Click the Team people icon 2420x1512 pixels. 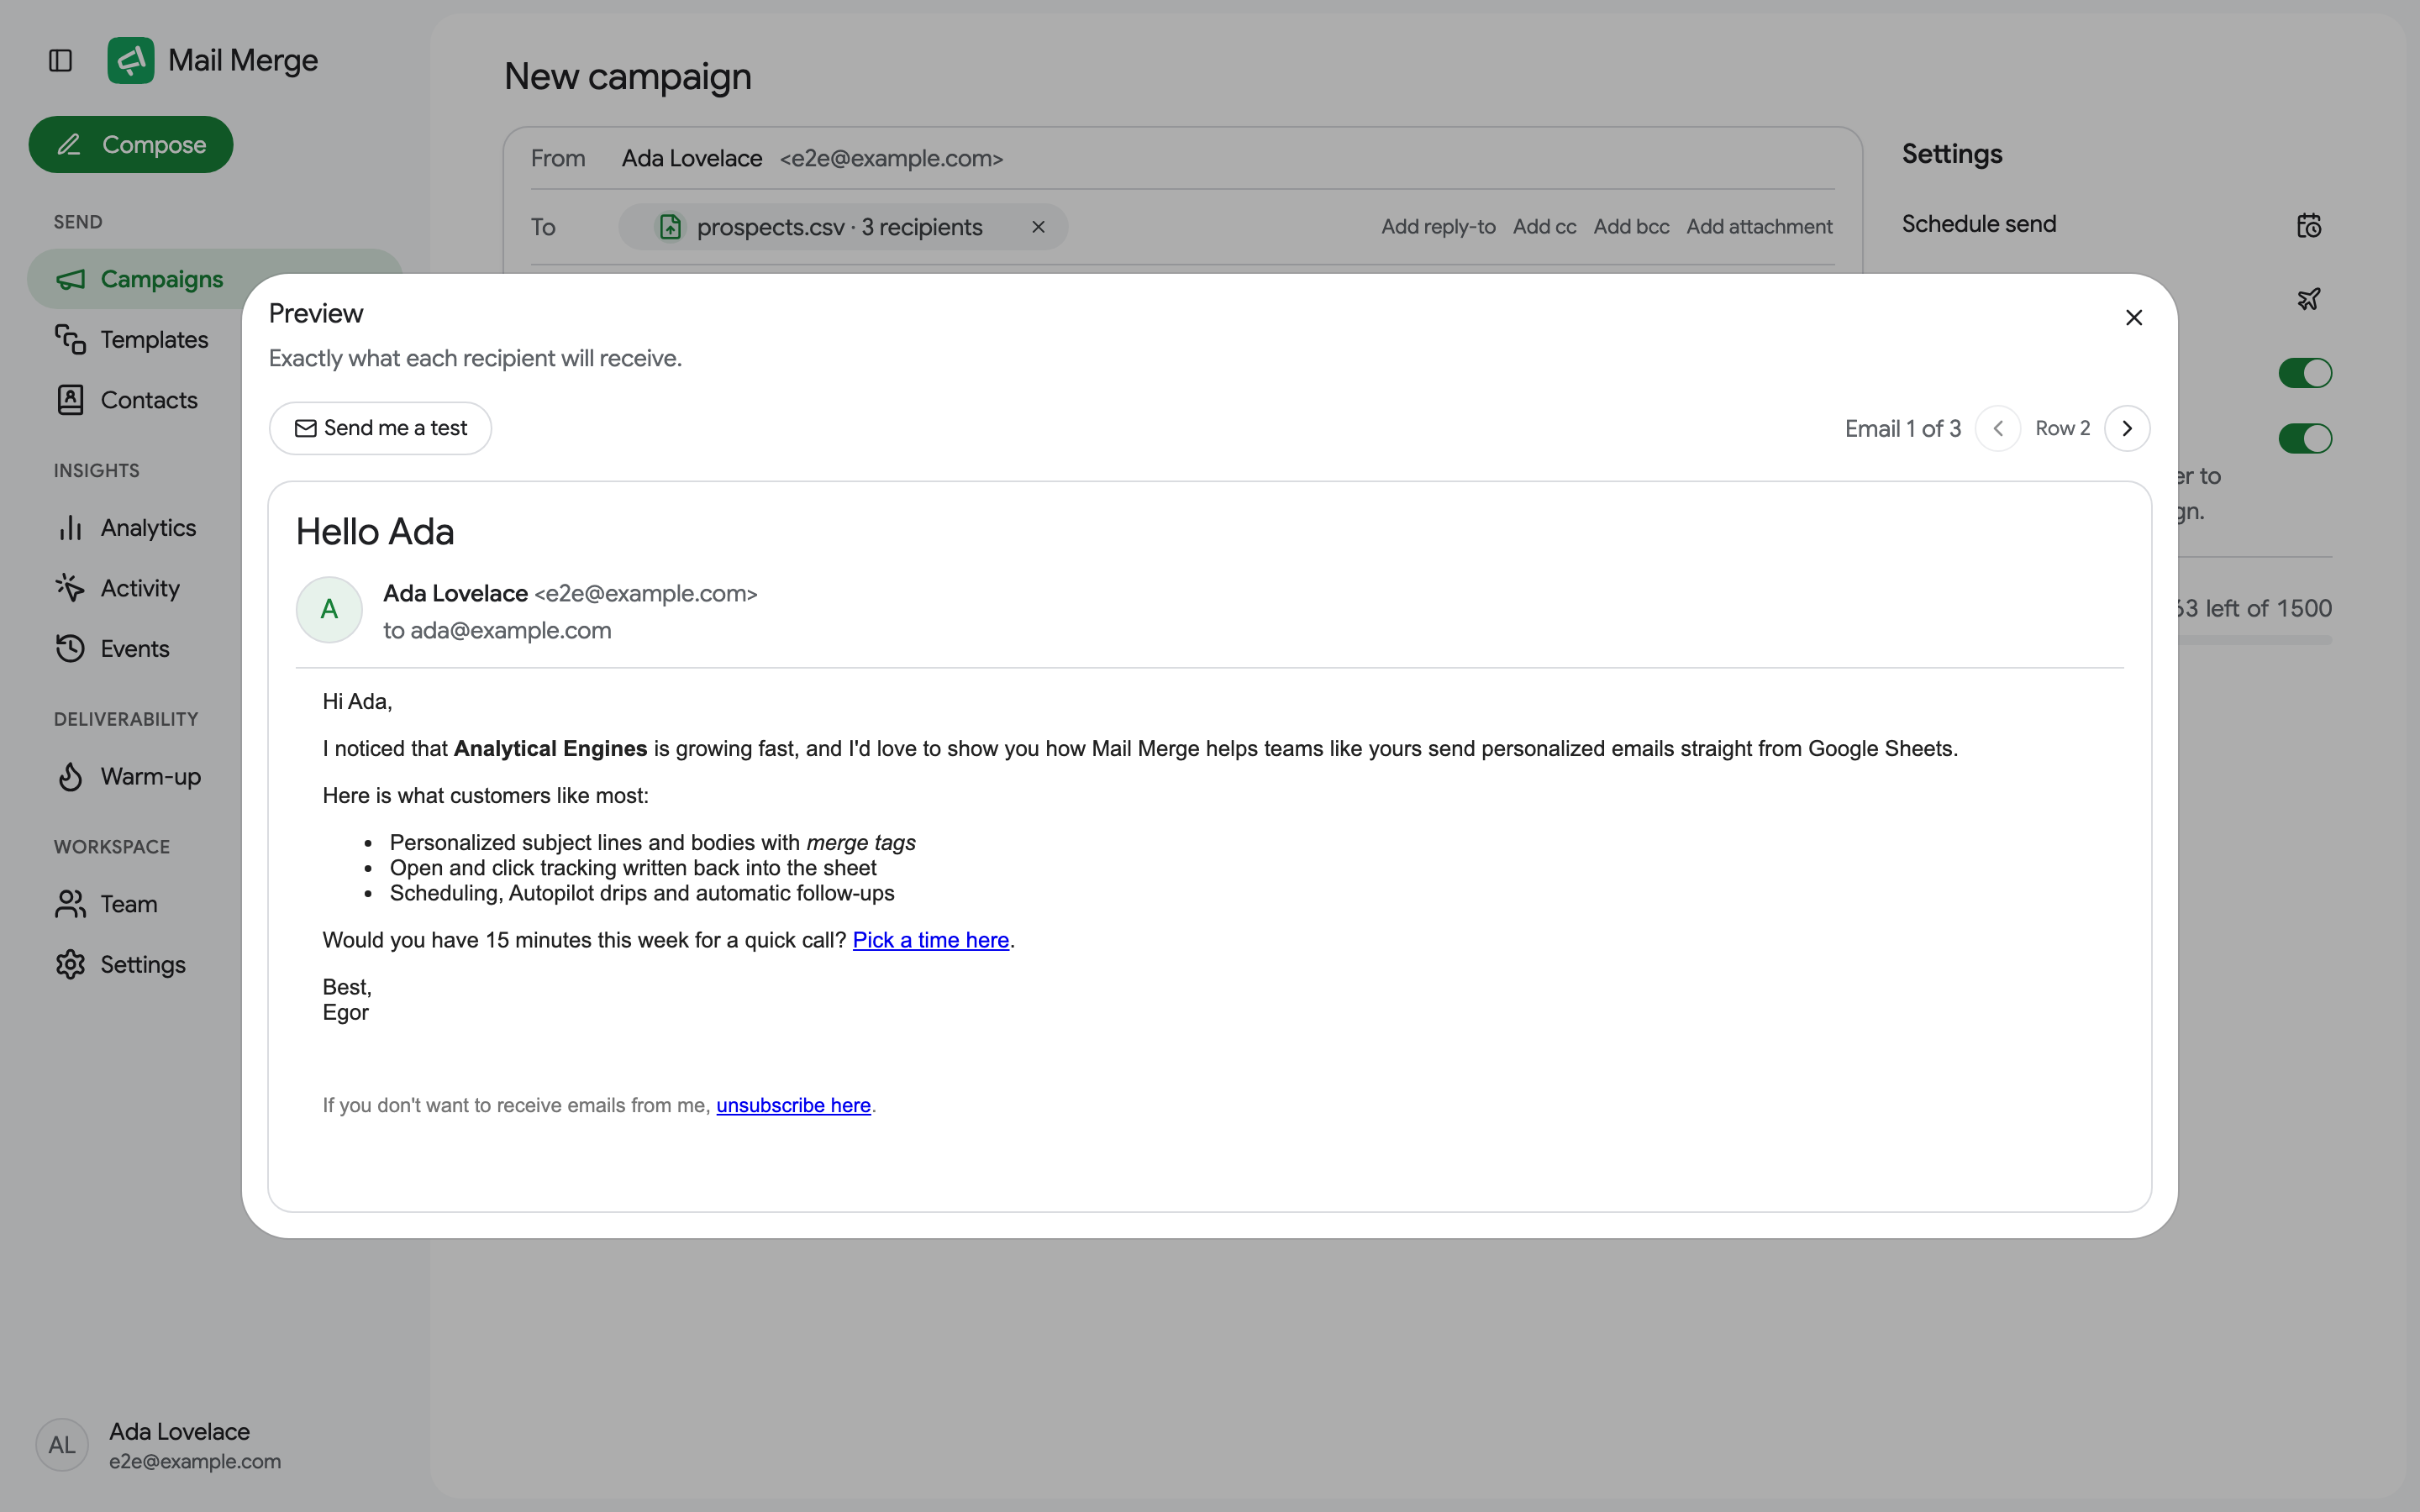tap(70, 904)
